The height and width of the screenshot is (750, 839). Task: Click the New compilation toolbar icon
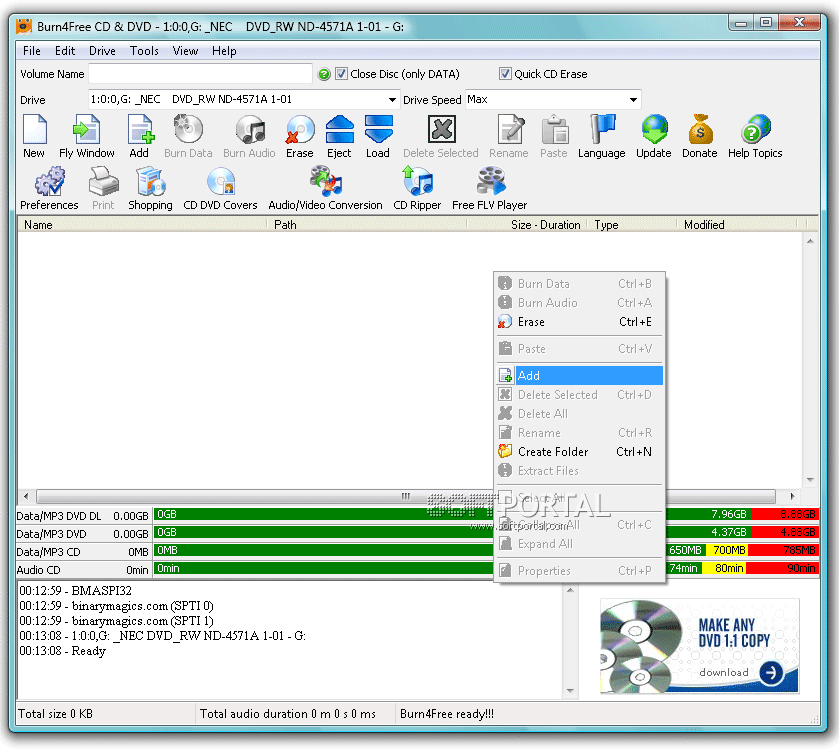point(34,135)
